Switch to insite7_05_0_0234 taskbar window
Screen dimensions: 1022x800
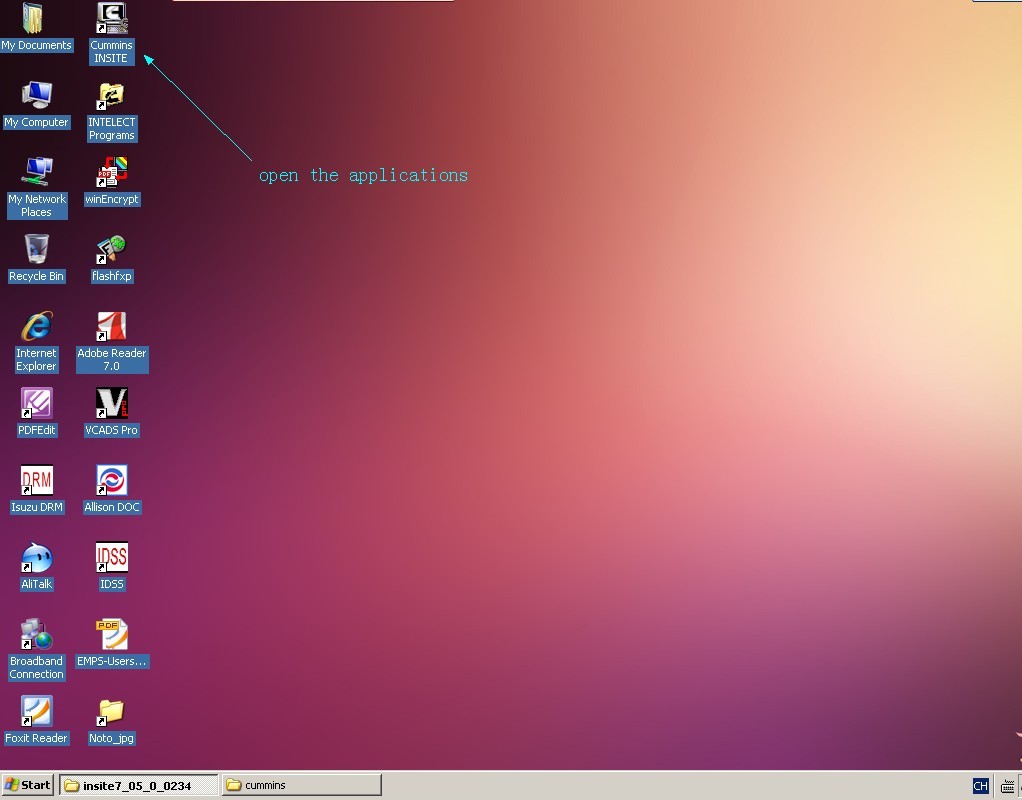[x=139, y=785]
